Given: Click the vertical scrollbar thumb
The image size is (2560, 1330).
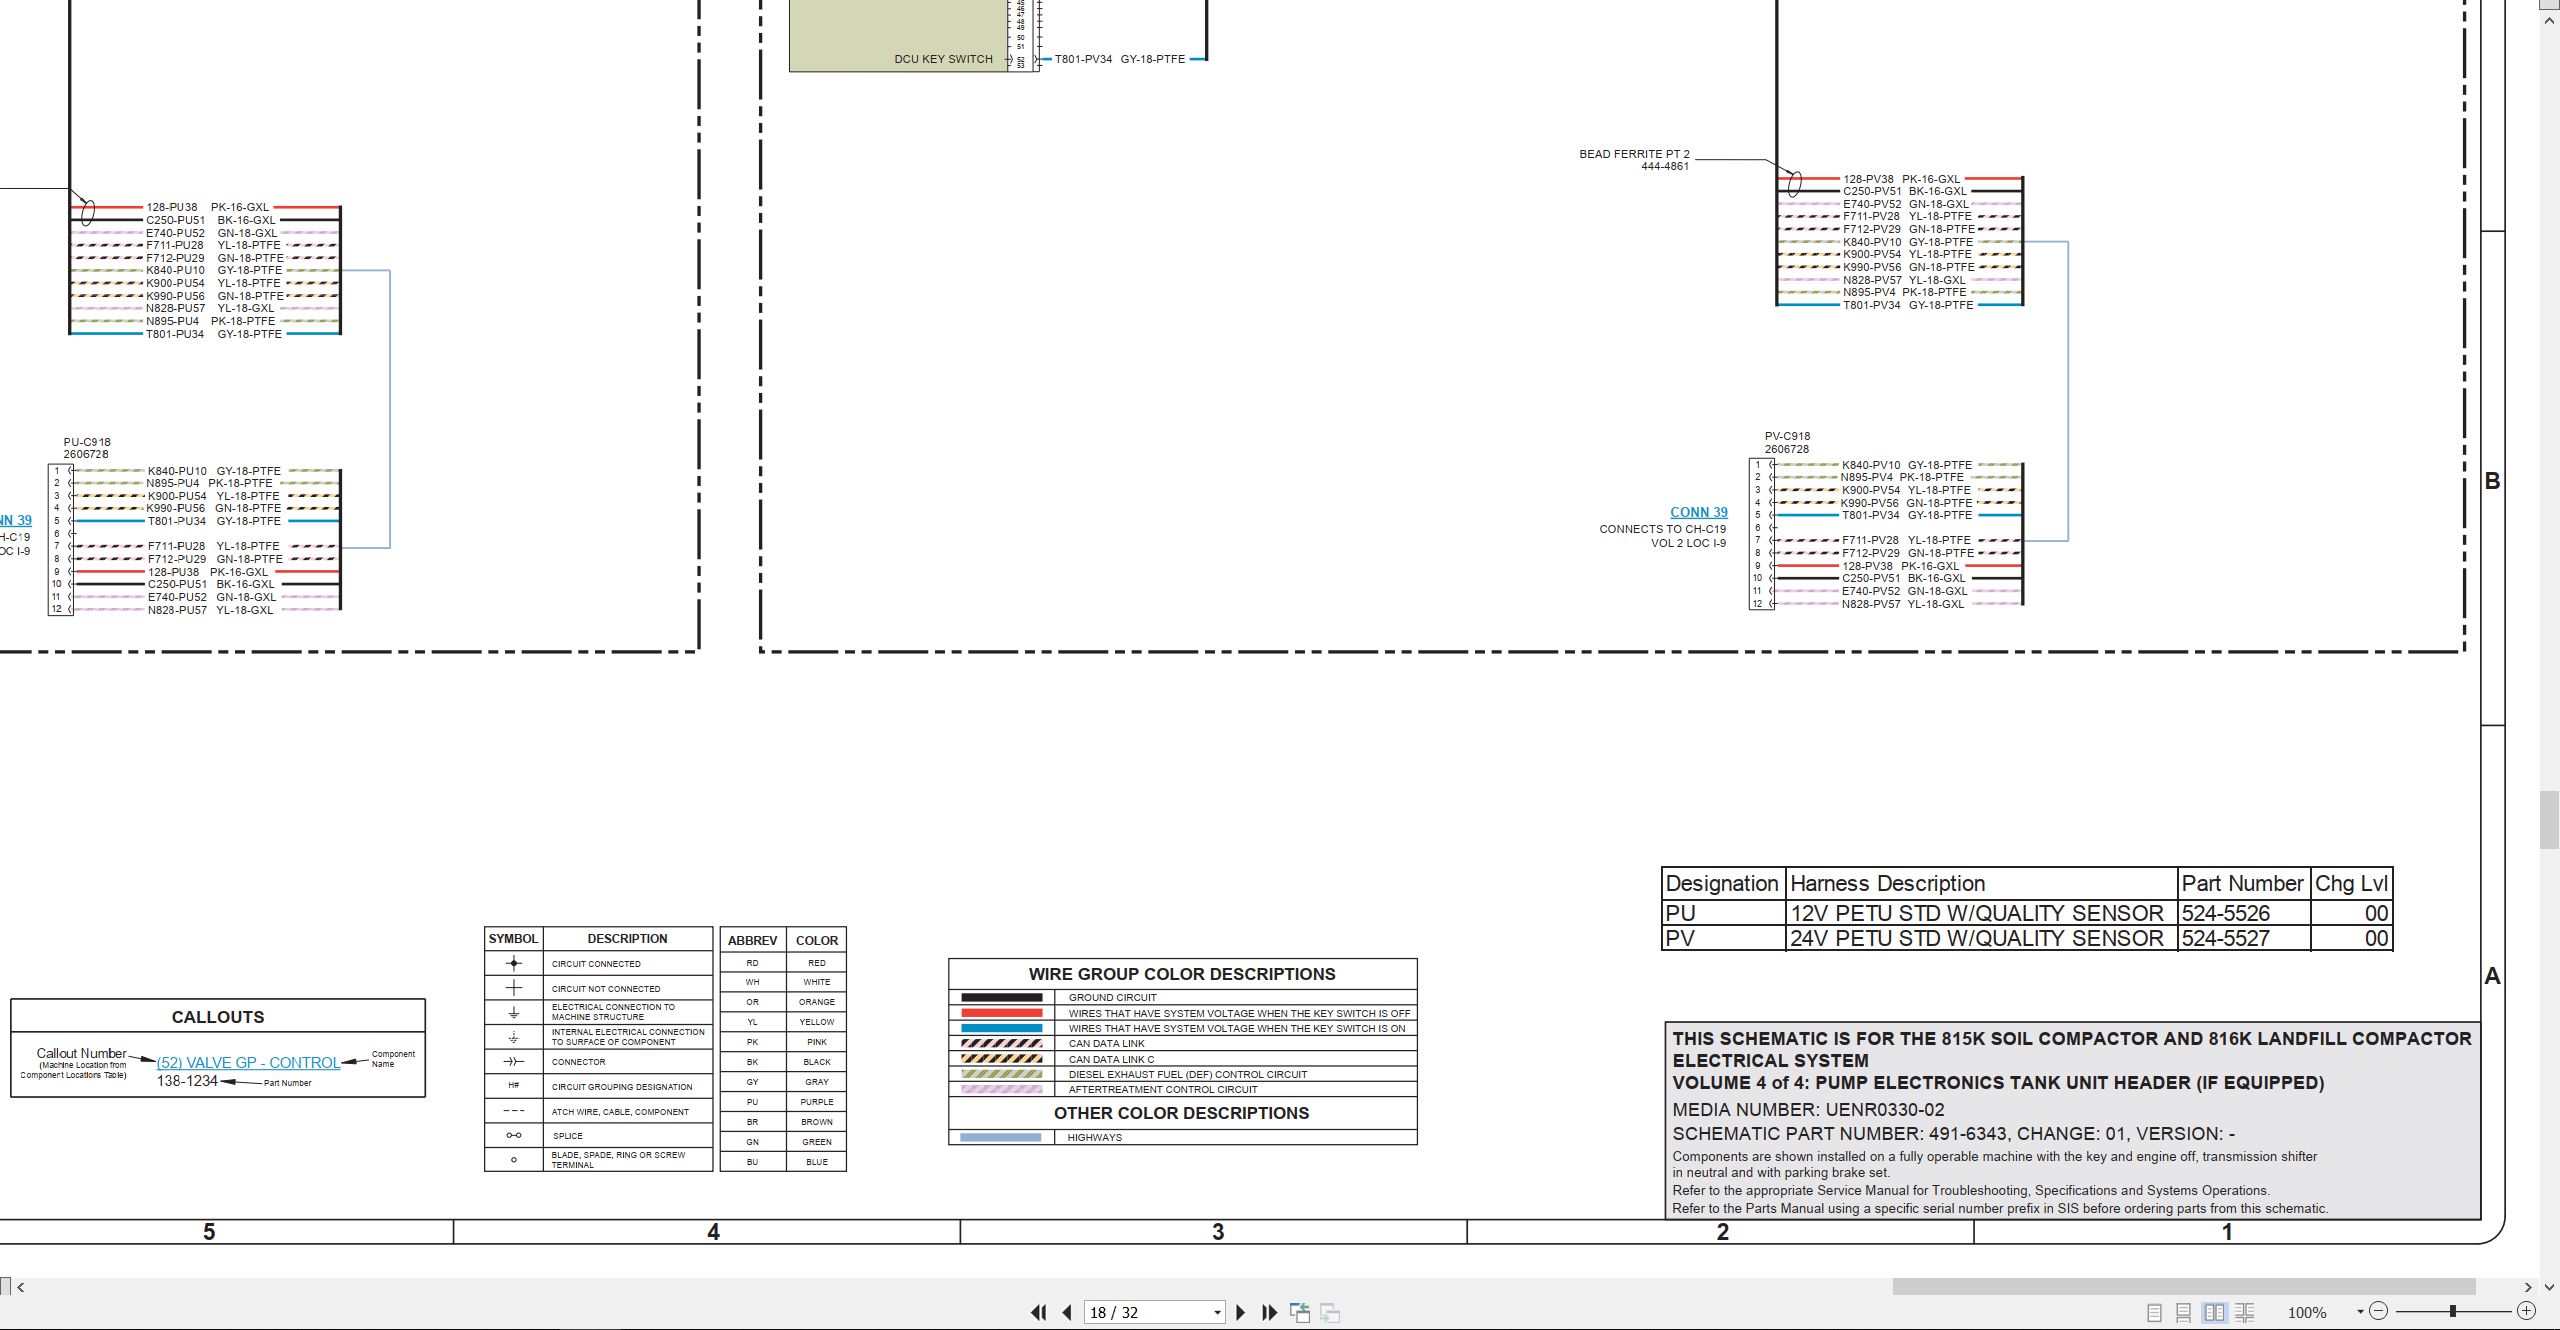Looking at the screenshot, I should coord(2549,820).
